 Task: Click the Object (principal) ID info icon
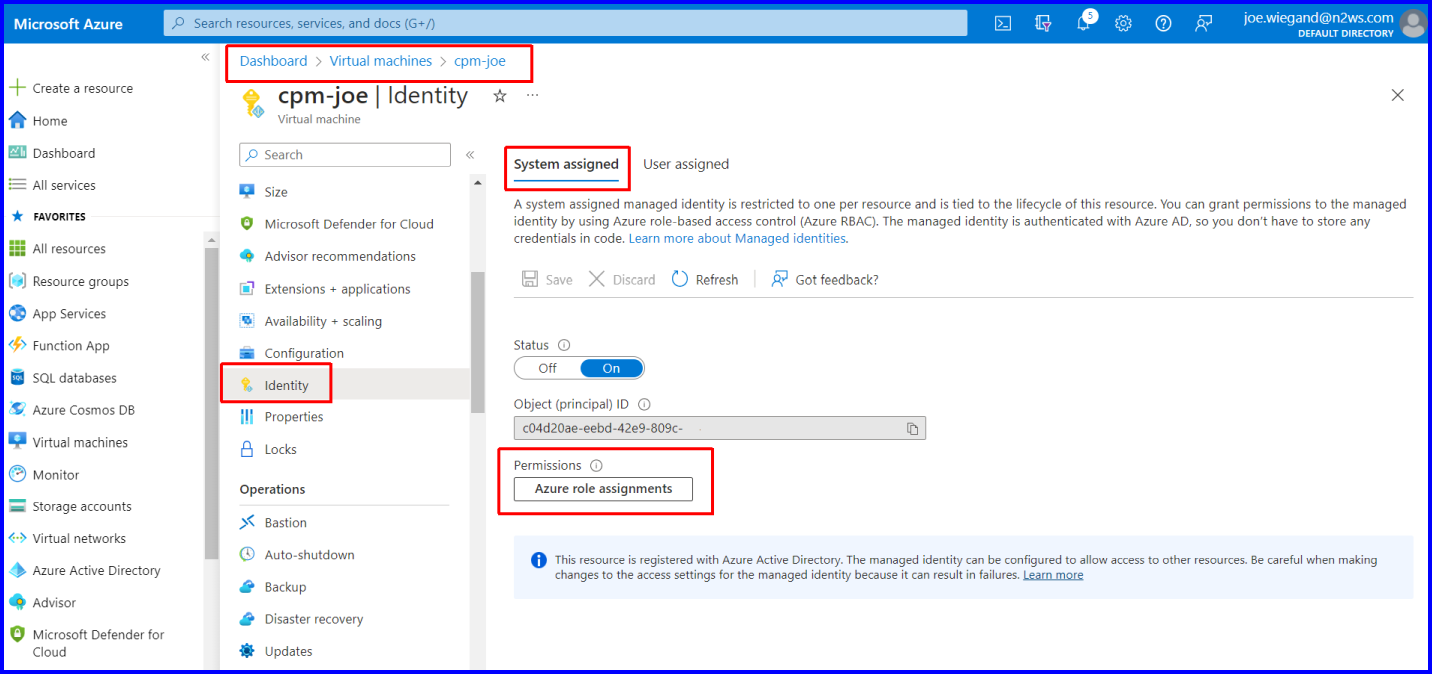pyautogui.click(x=644, y=405)
